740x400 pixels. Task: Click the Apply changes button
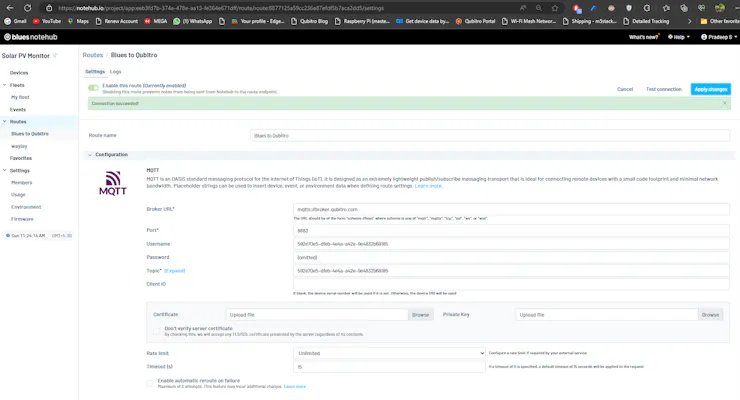pyautogui.click(x=711, y=89)
